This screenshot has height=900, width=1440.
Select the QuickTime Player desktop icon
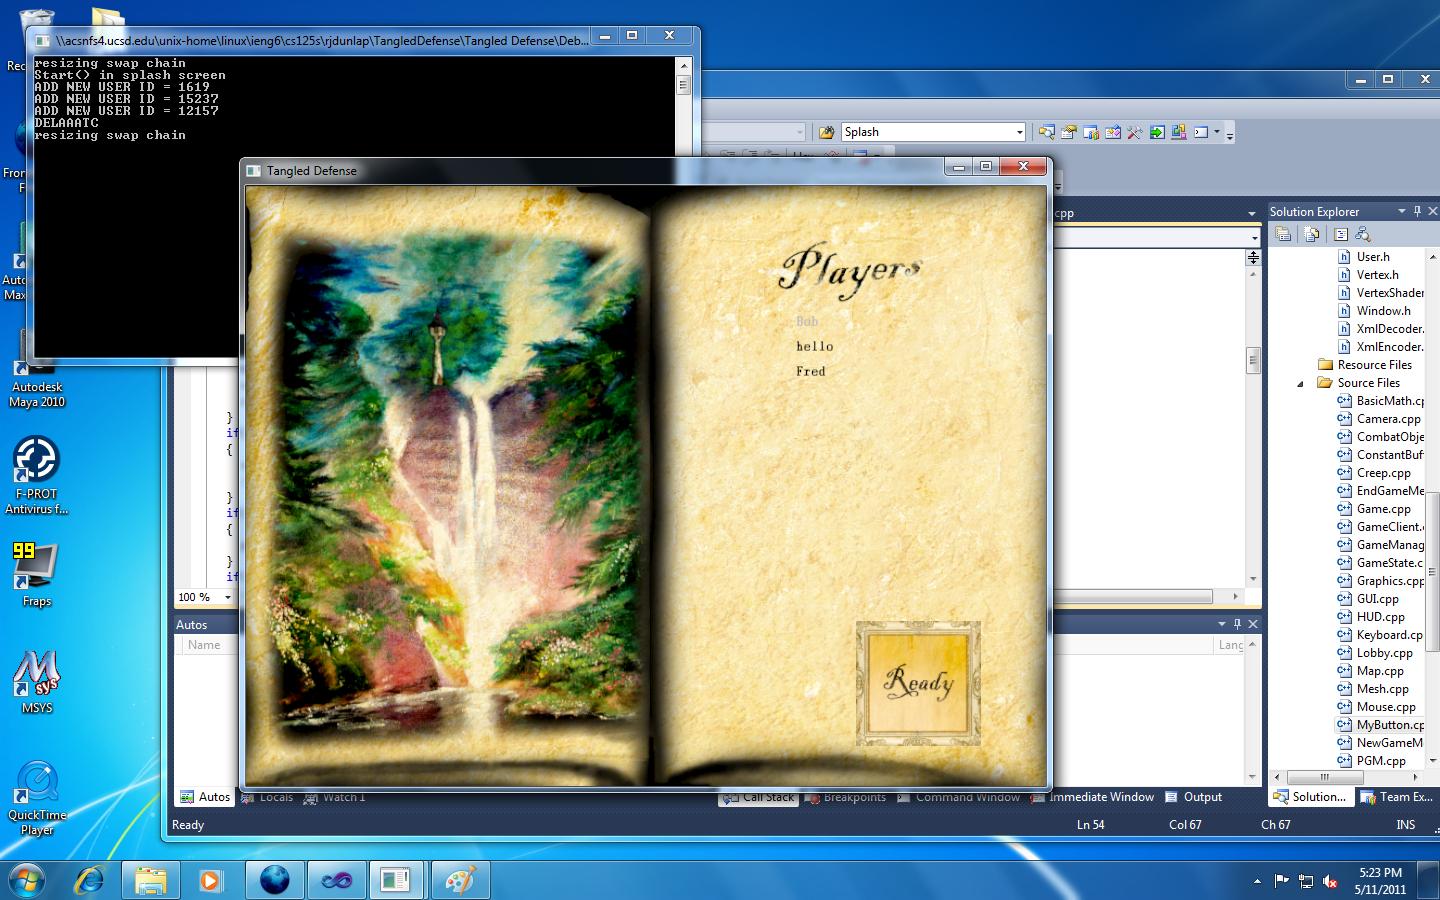coord(37,797)
